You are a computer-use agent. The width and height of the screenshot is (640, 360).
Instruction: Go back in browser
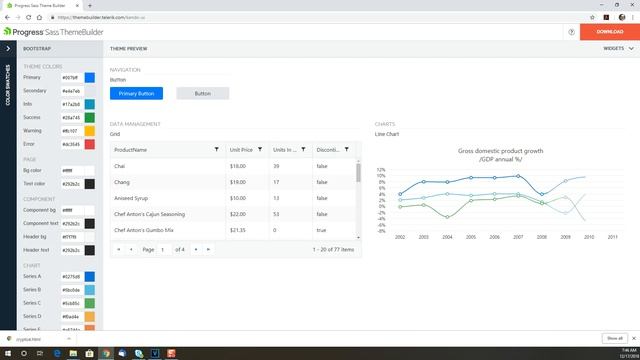click(x=7, y=18)
